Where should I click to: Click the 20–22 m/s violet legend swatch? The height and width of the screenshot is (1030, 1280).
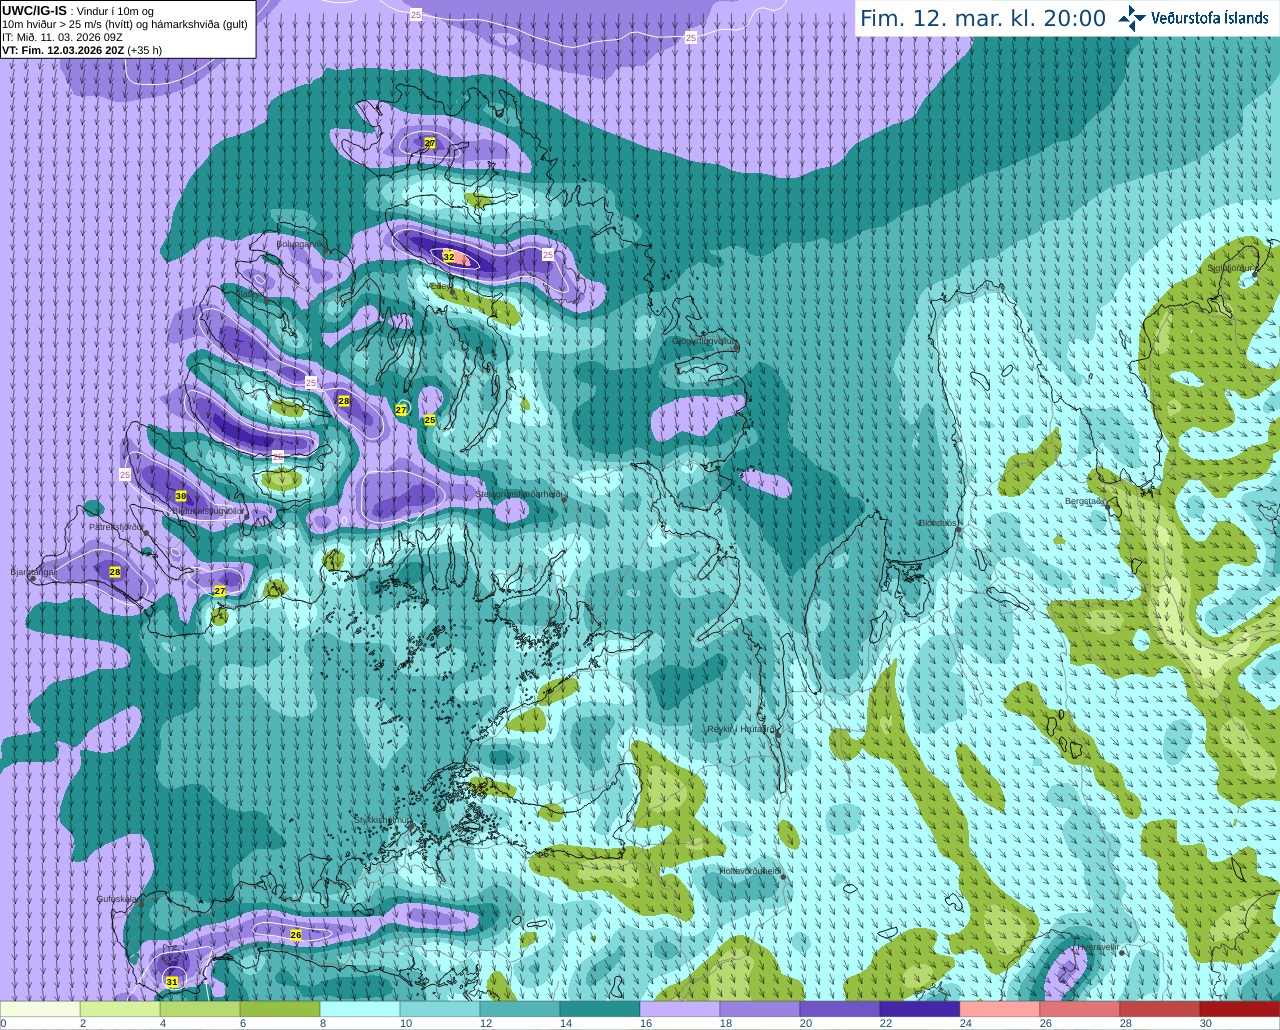point(840,1009)
